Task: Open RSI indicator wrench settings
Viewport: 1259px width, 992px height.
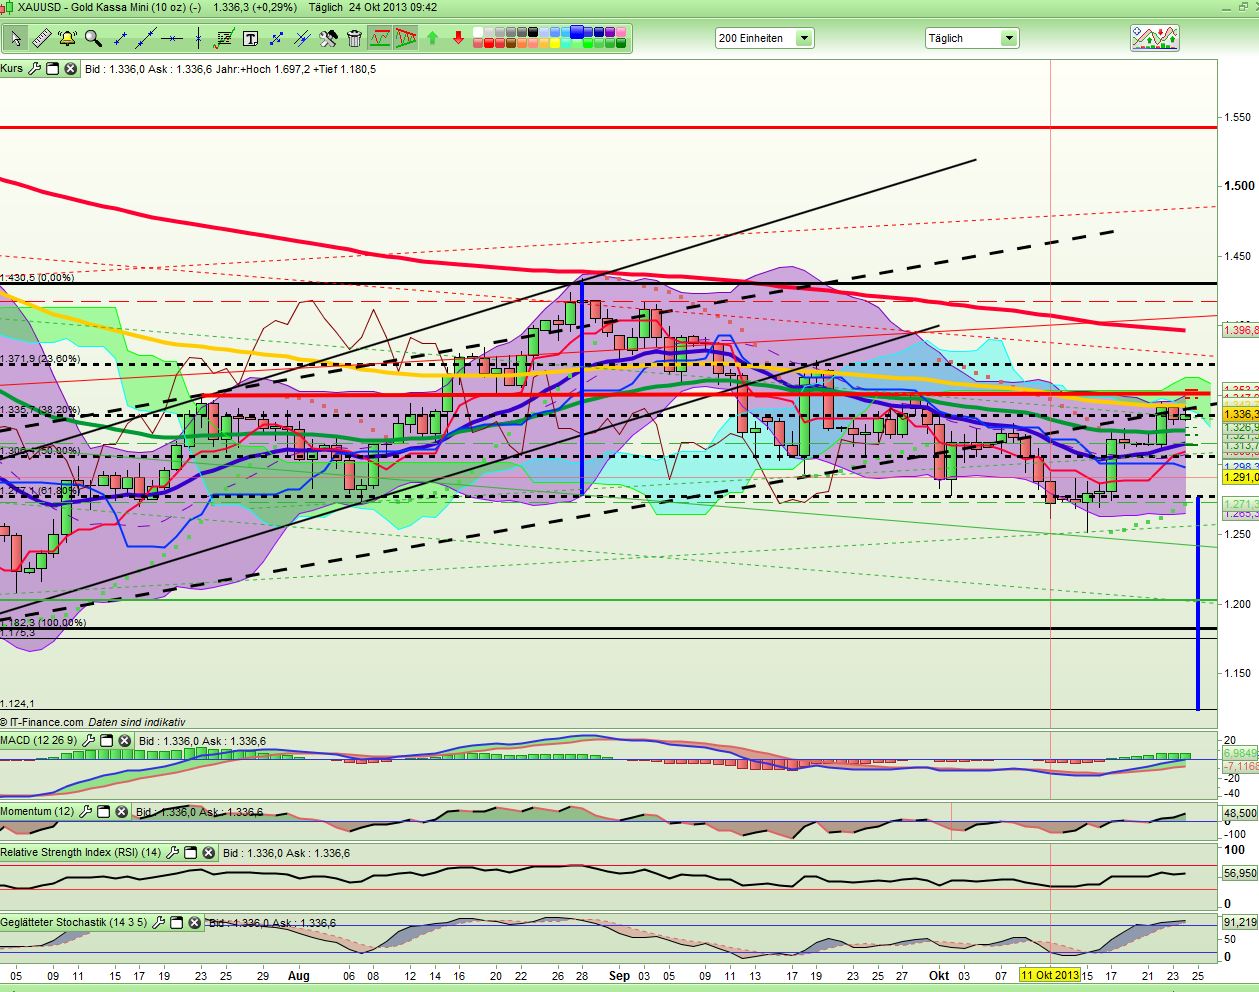Action: tap(173, 853)
